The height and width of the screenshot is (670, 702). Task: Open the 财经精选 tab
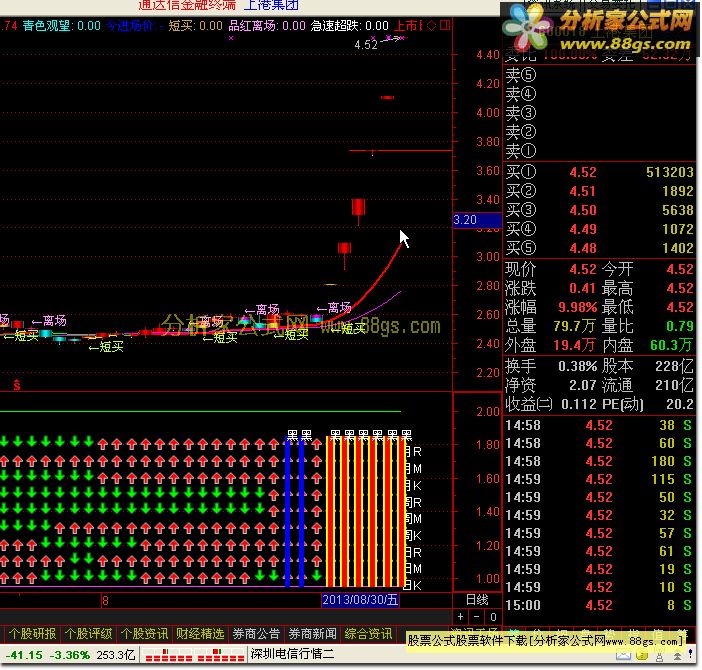[x=200, y=634]
